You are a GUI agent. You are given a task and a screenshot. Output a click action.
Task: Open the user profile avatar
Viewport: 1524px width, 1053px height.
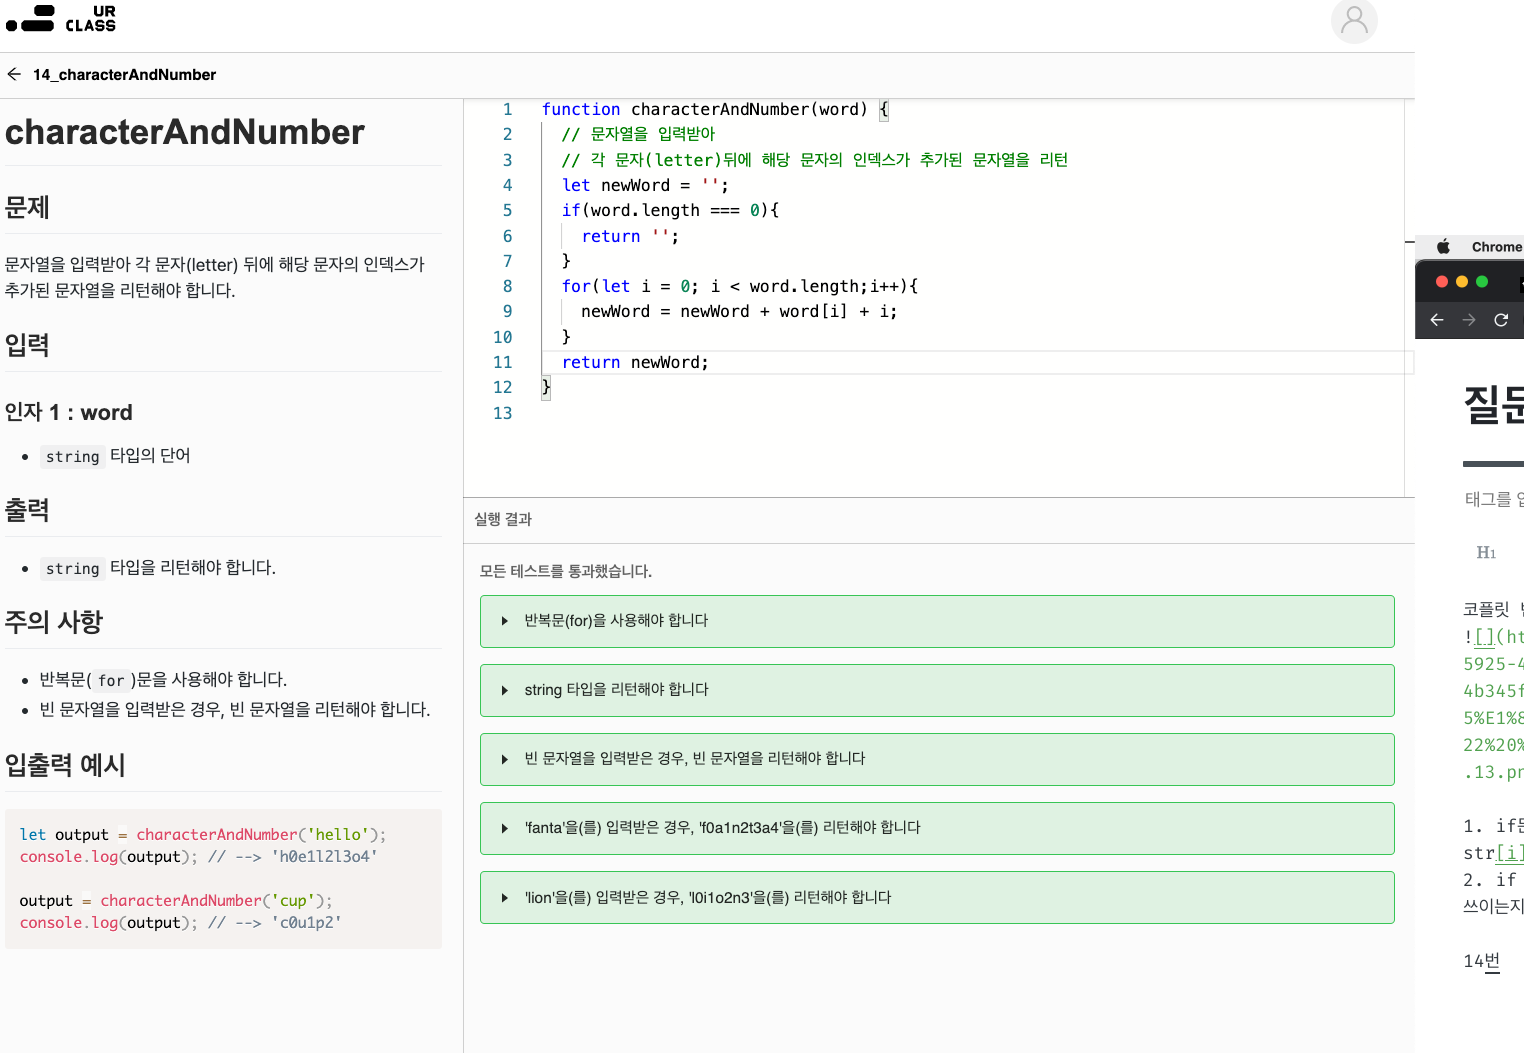[1354, 20]
